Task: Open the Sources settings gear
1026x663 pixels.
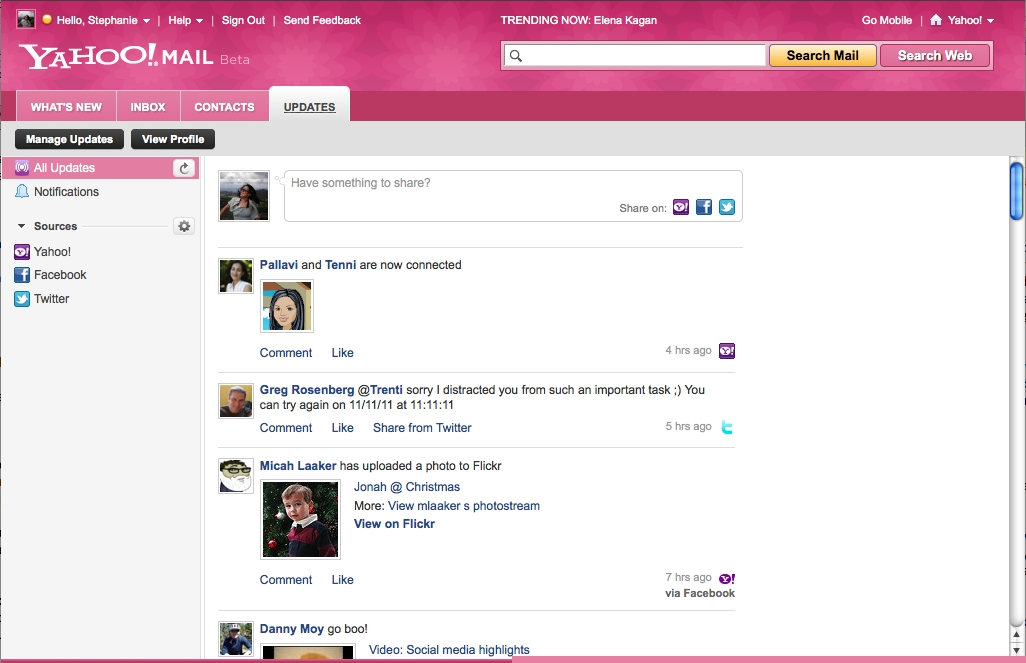Action: pos(184,226)
